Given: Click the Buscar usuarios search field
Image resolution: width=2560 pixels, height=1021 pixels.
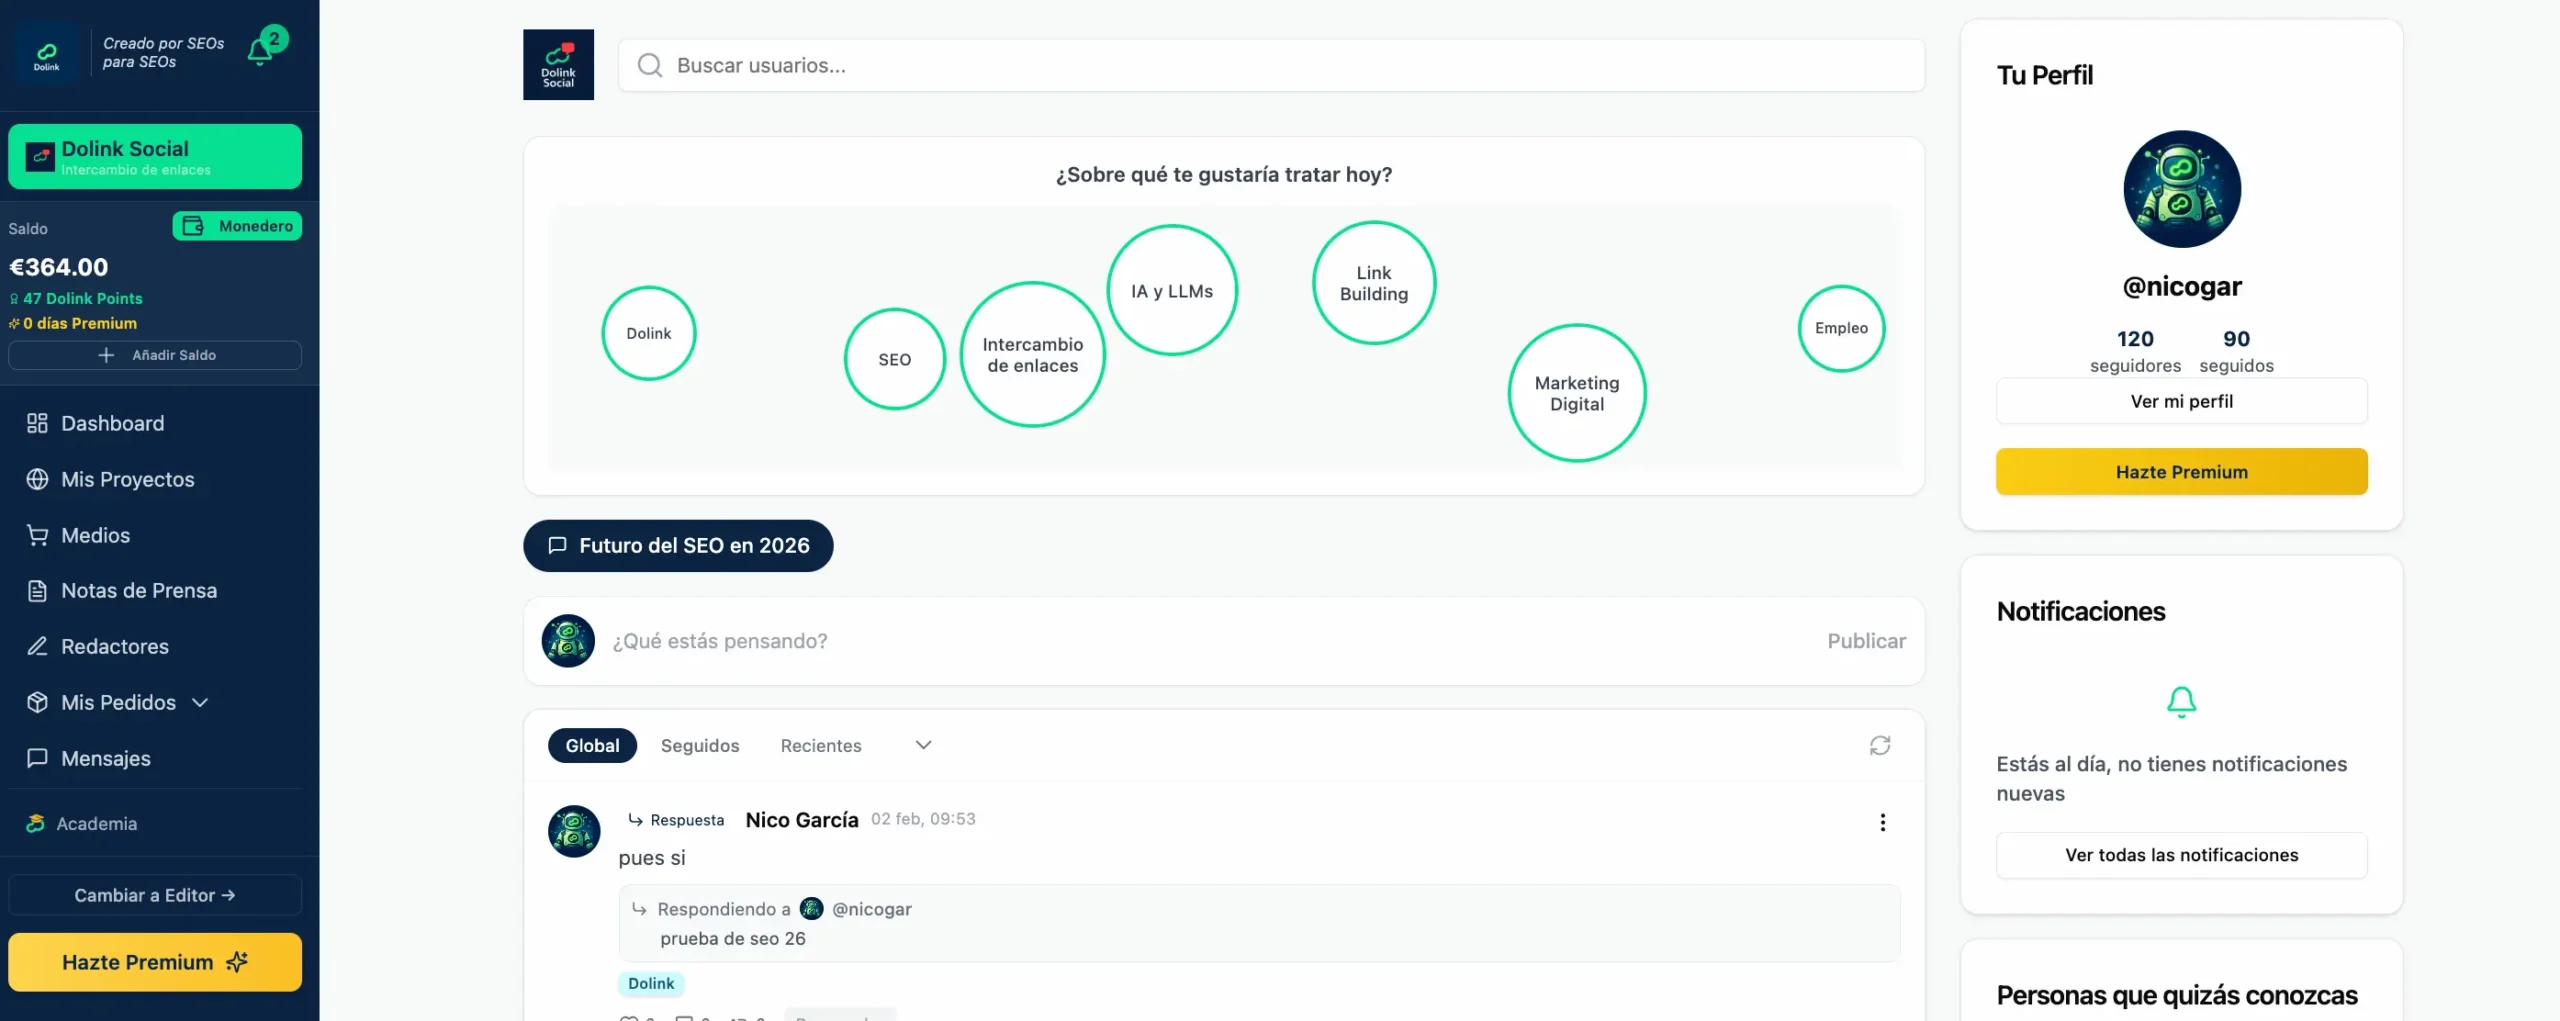Looking at the screenshot, I should coord(1270,65).
